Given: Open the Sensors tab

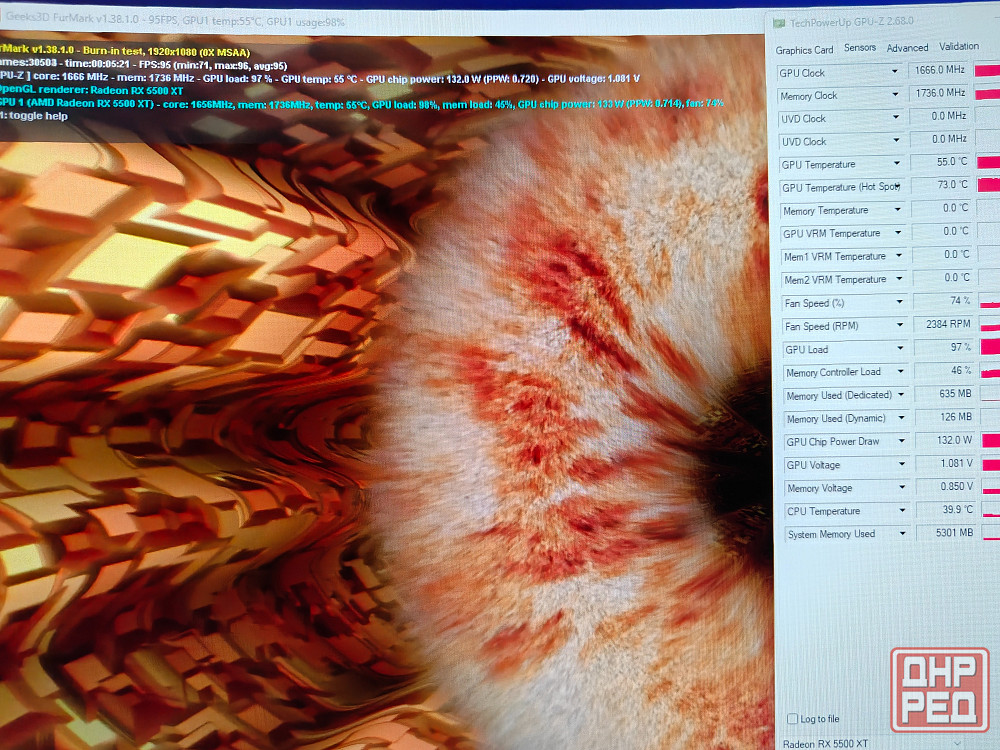Looking at the screenshot, I should coord(860,48).
